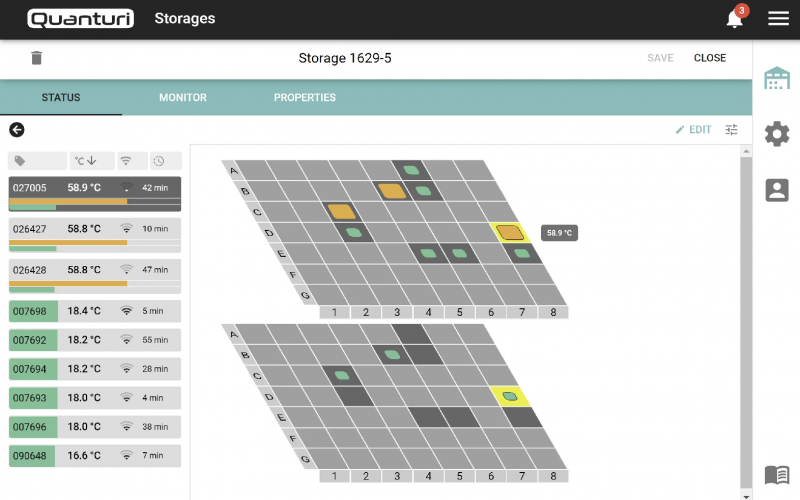Go back with the black arrow icon

(x=17, y=129)
